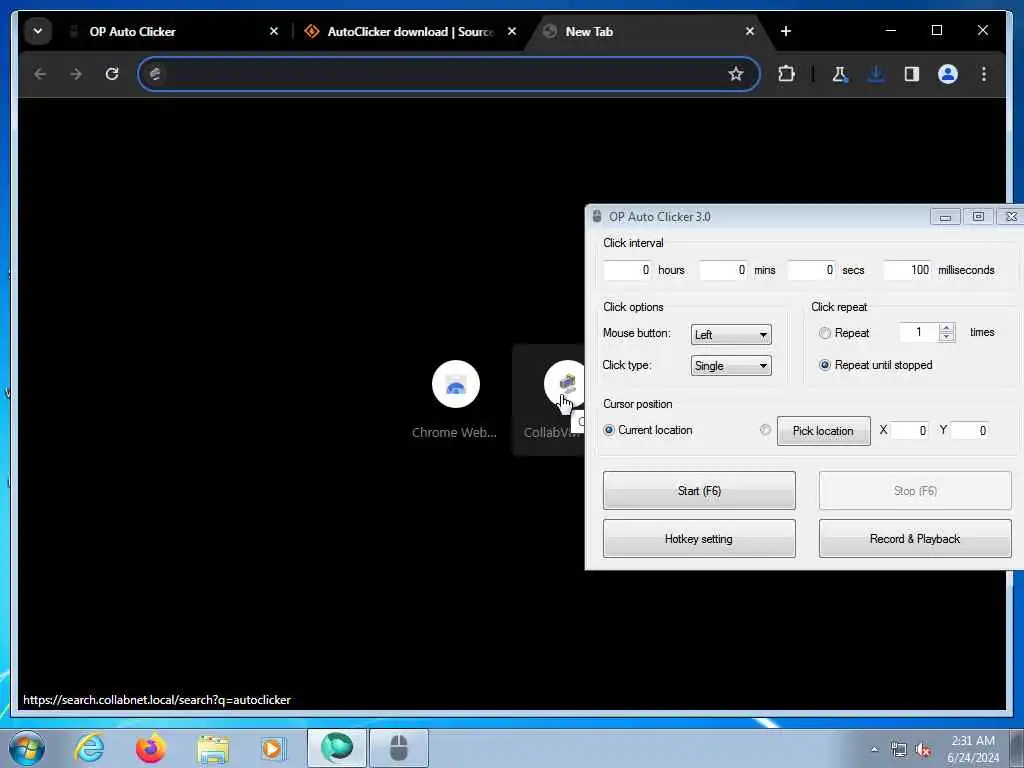Image resolution: width=1024 pixels, height=768 pixels.
Task: Show Chrome downloads with the download icon
Action: click(x=876, y=74)
